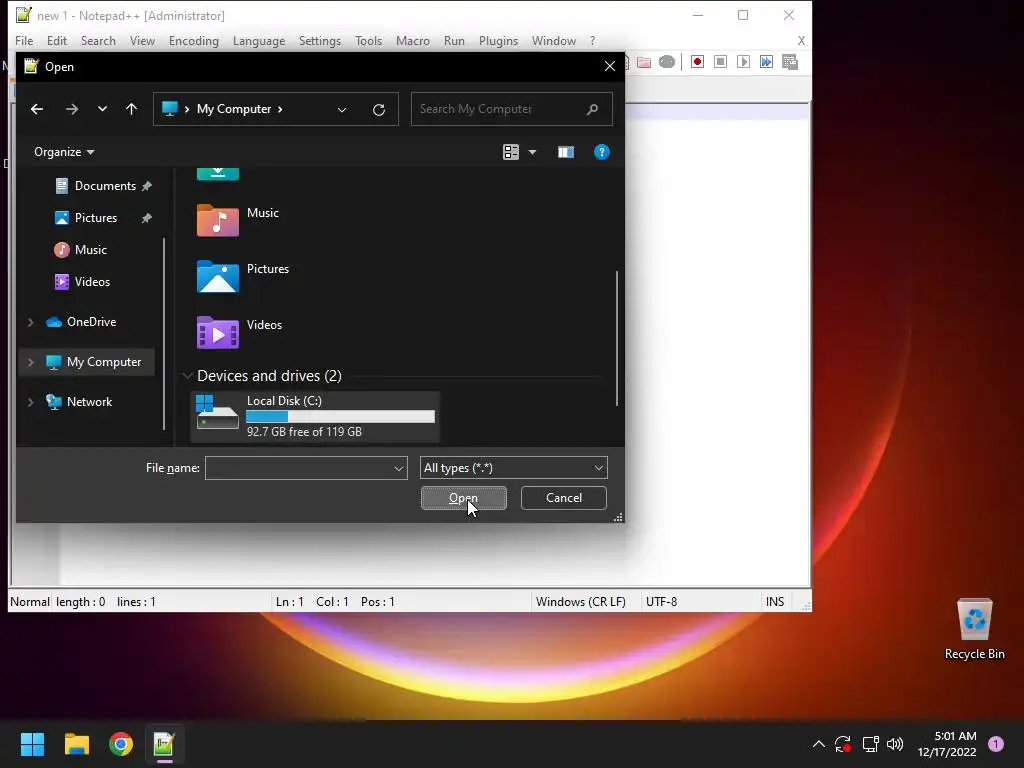This screenshot has width=1024, height=768.
Task: Expand address bar previous locations dropdown
Action: [x=342, y=110]
